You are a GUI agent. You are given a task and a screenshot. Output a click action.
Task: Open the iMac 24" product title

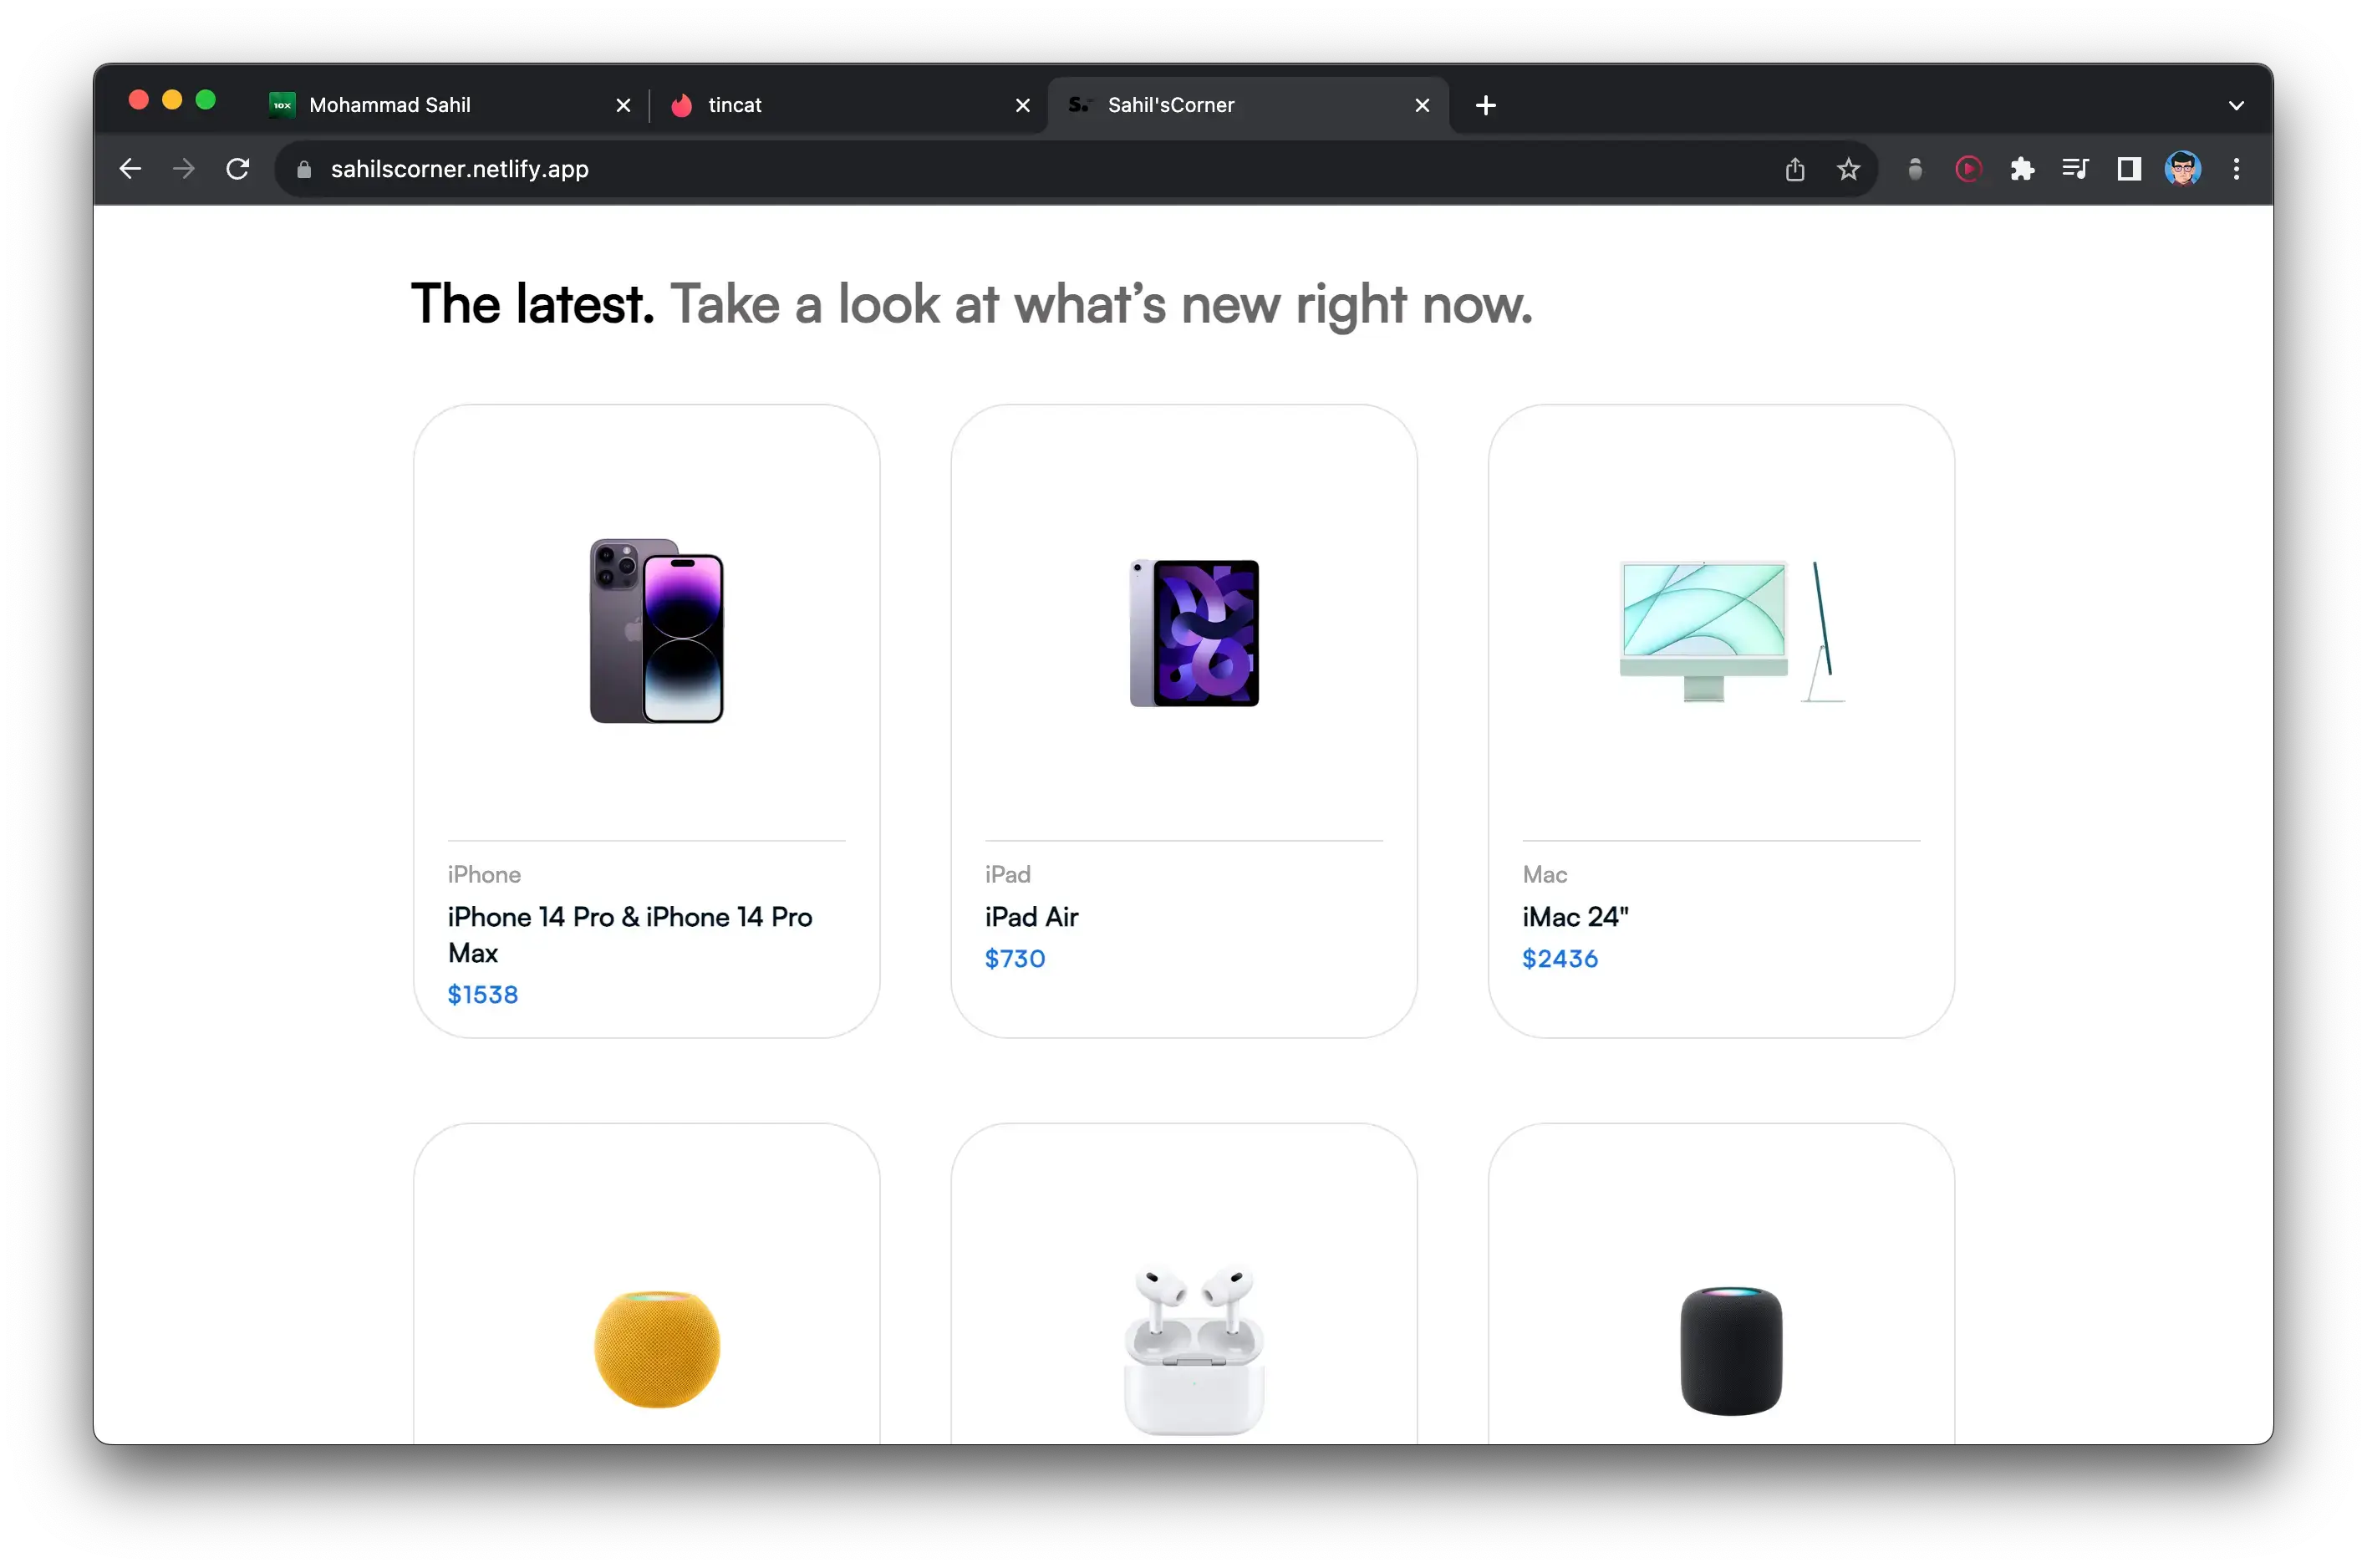point(1575,917)
